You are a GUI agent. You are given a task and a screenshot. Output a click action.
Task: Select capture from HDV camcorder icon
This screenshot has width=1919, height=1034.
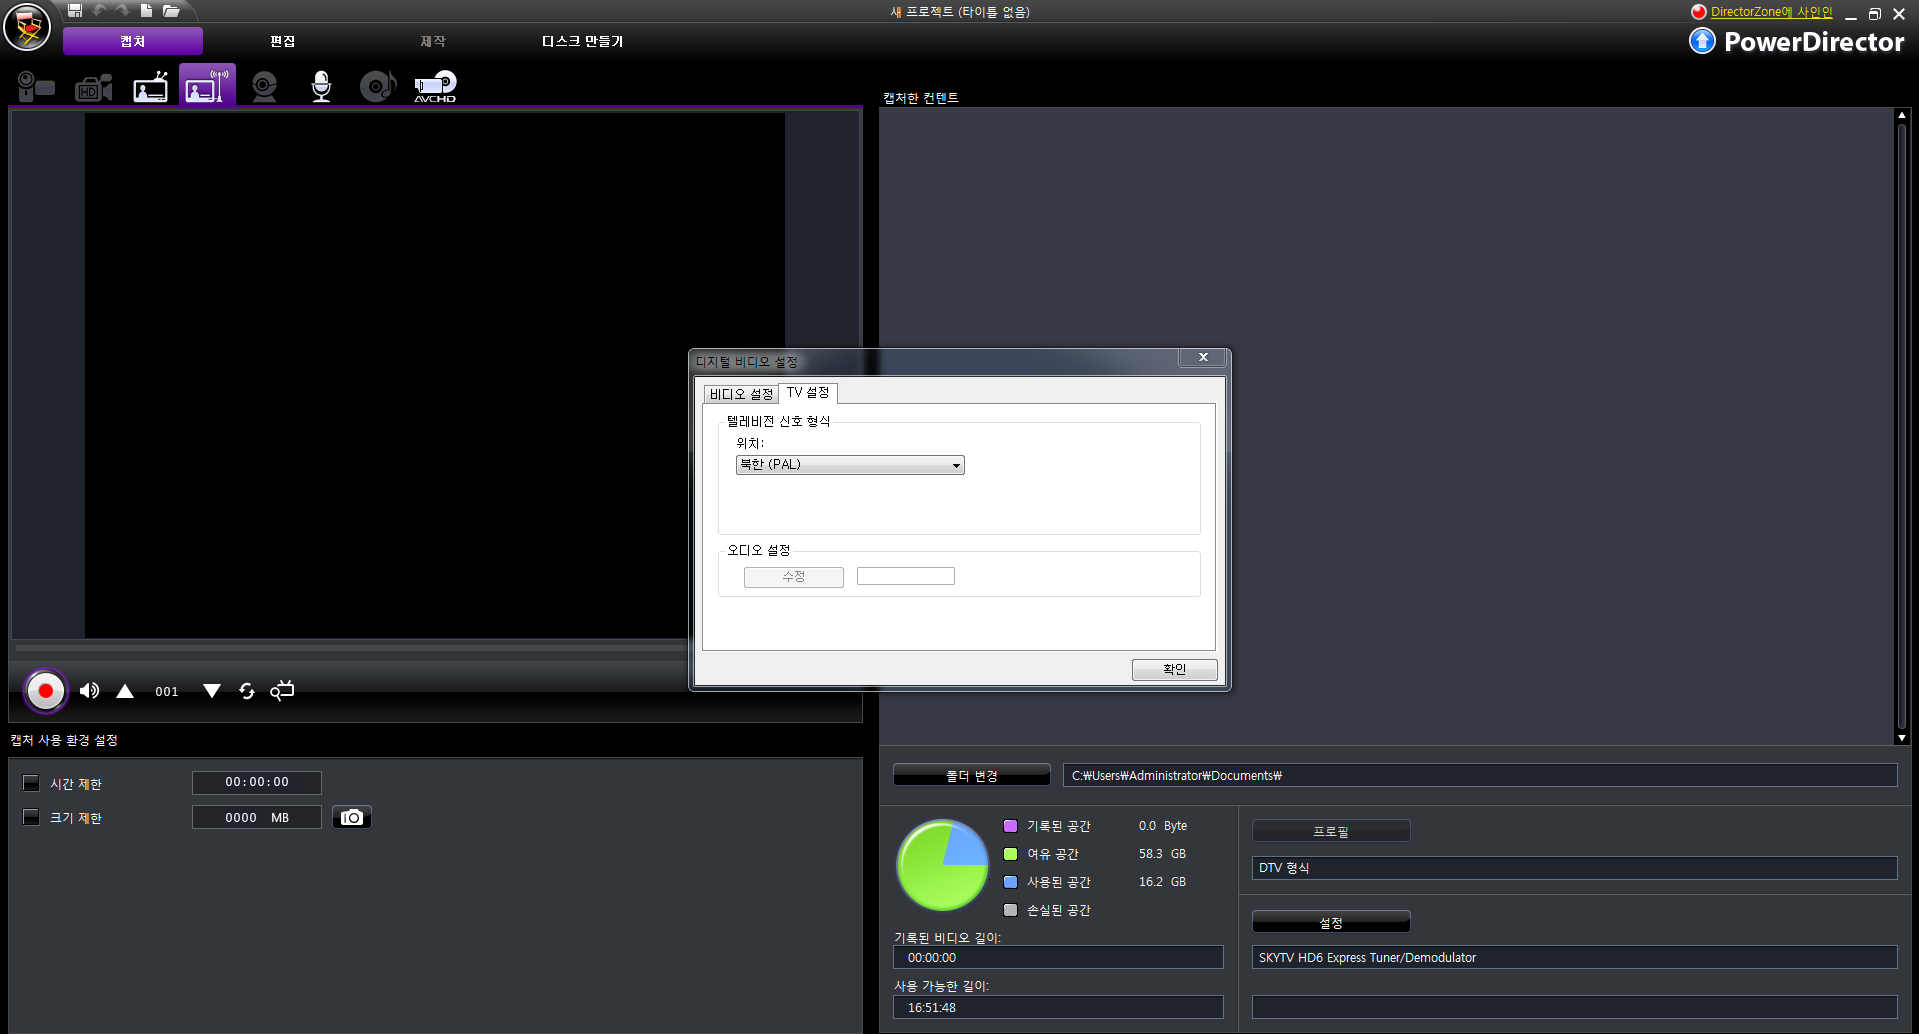pos(94,87)
